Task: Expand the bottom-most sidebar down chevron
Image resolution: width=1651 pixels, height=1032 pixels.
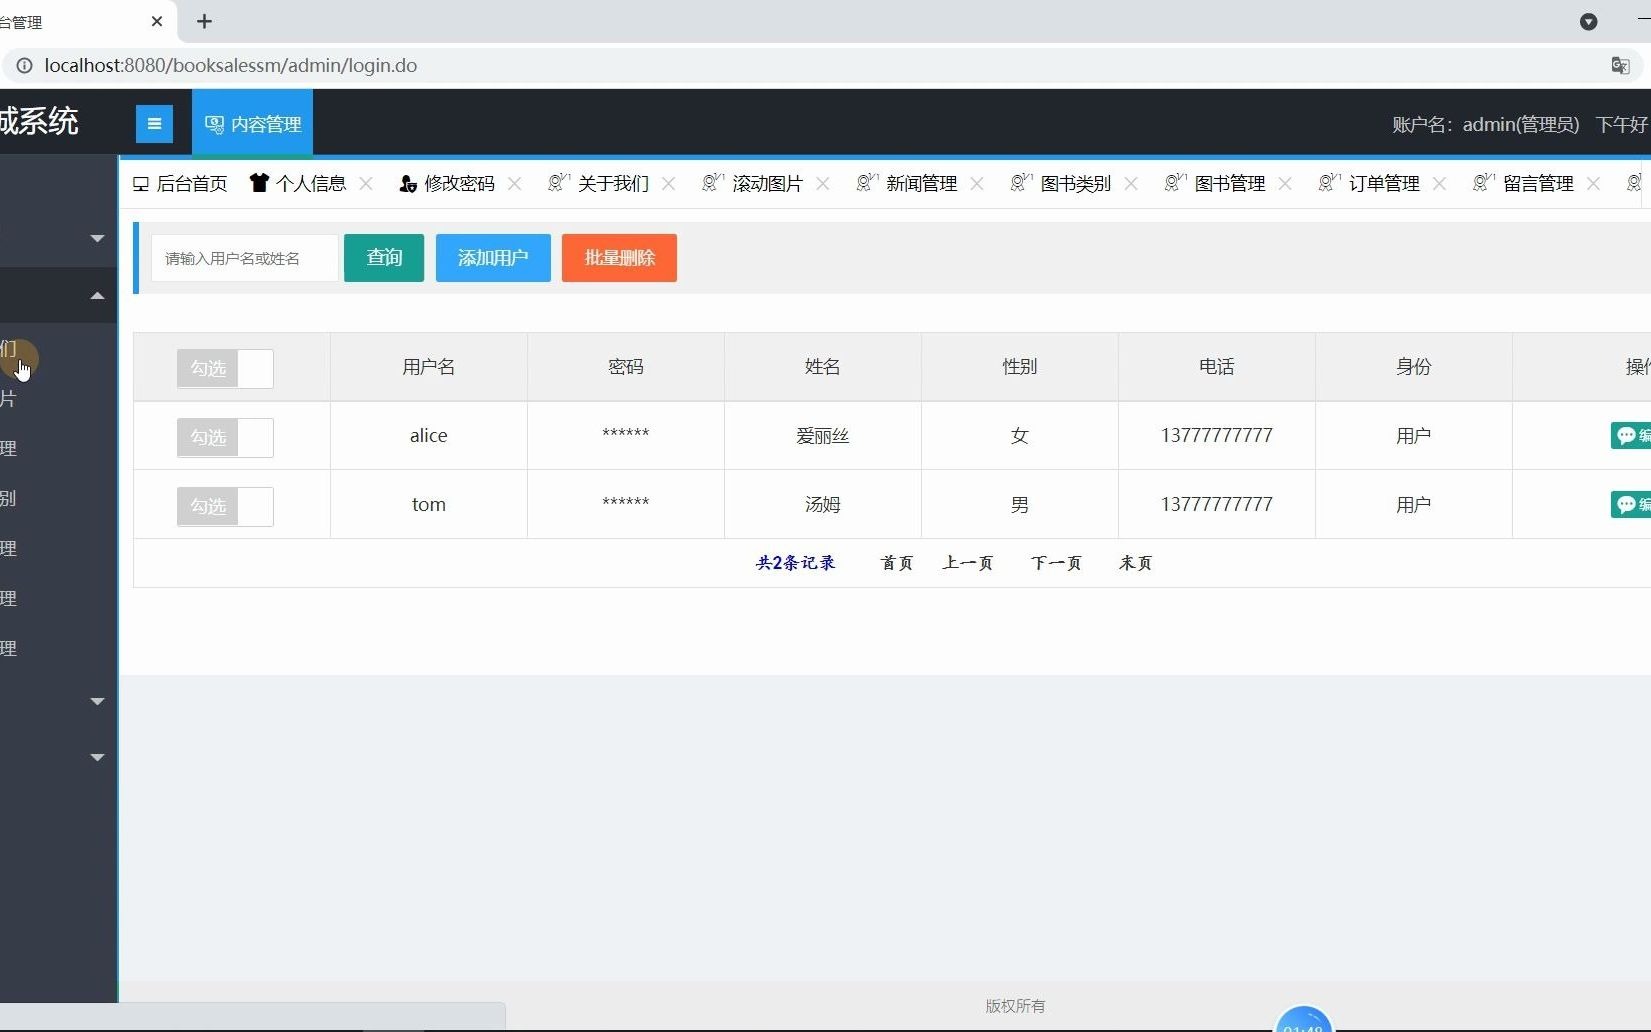Action: [x=96, y=757]
